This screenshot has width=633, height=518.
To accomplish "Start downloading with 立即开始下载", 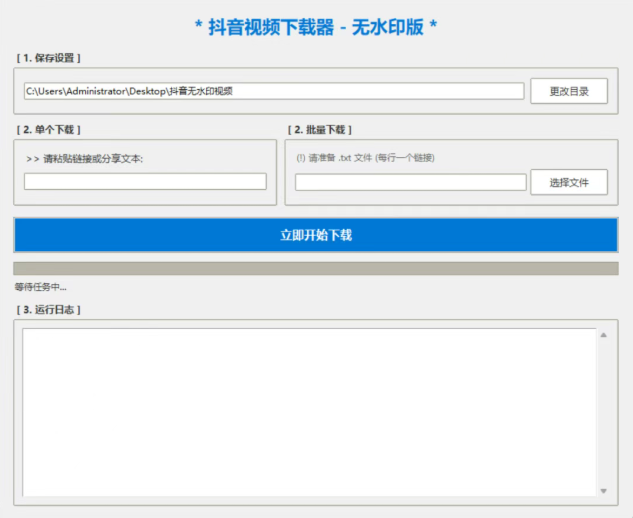I will pyautogui.click(x=316, y=235).
